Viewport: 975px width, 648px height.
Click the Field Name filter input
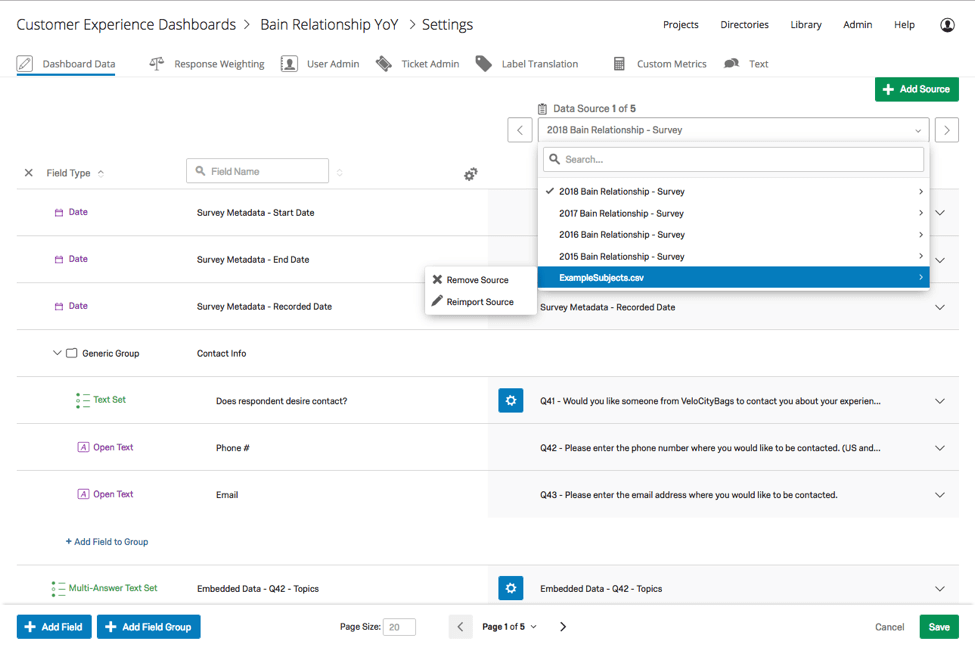tap(257, 170)
